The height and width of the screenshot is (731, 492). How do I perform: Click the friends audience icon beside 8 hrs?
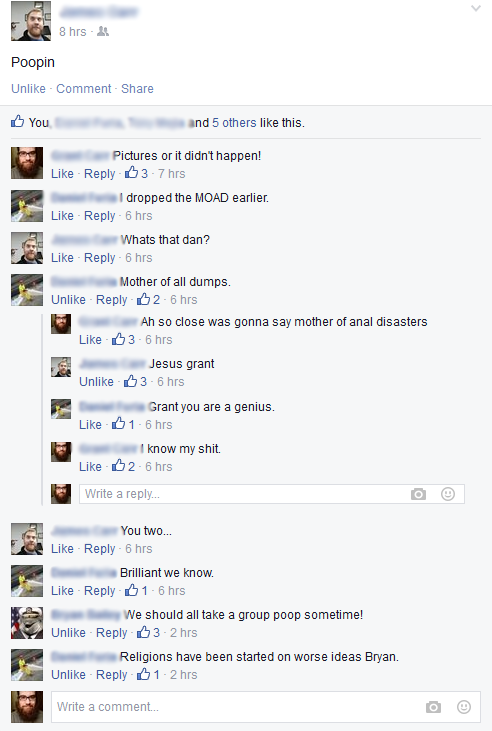pos(103,31)
